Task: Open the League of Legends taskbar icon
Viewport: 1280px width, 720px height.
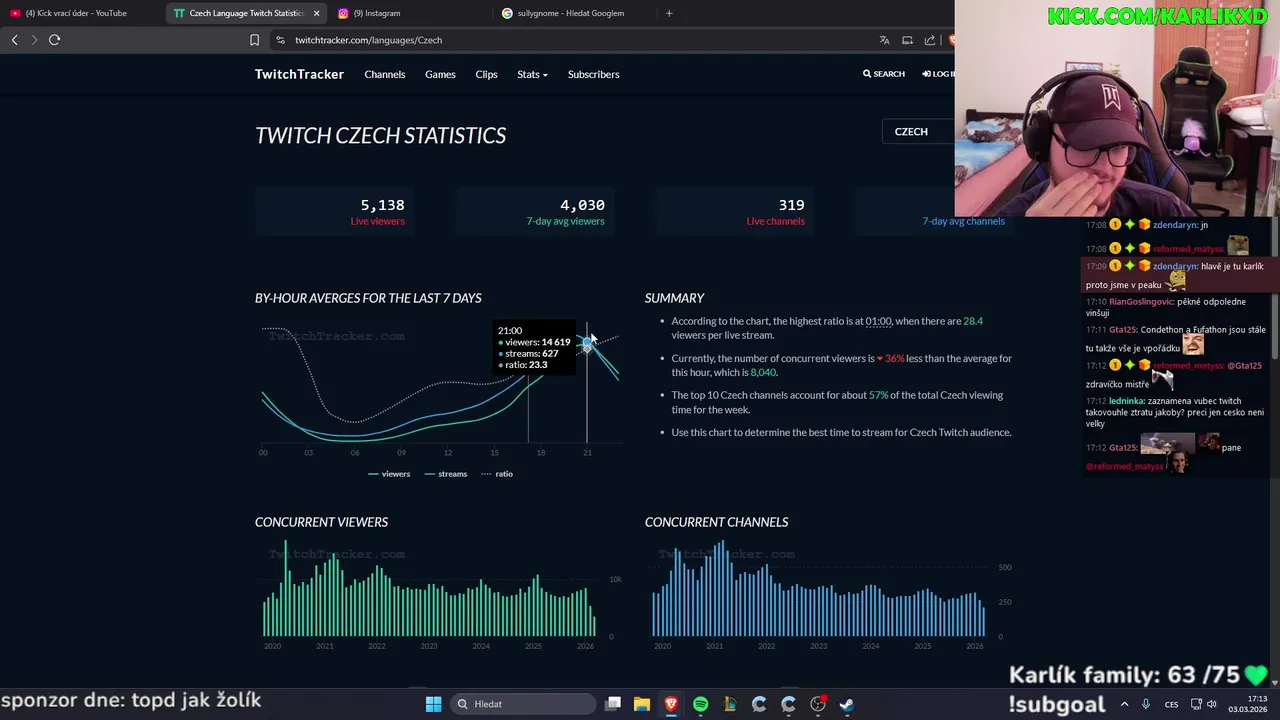Action: click(x=730, y=704)
